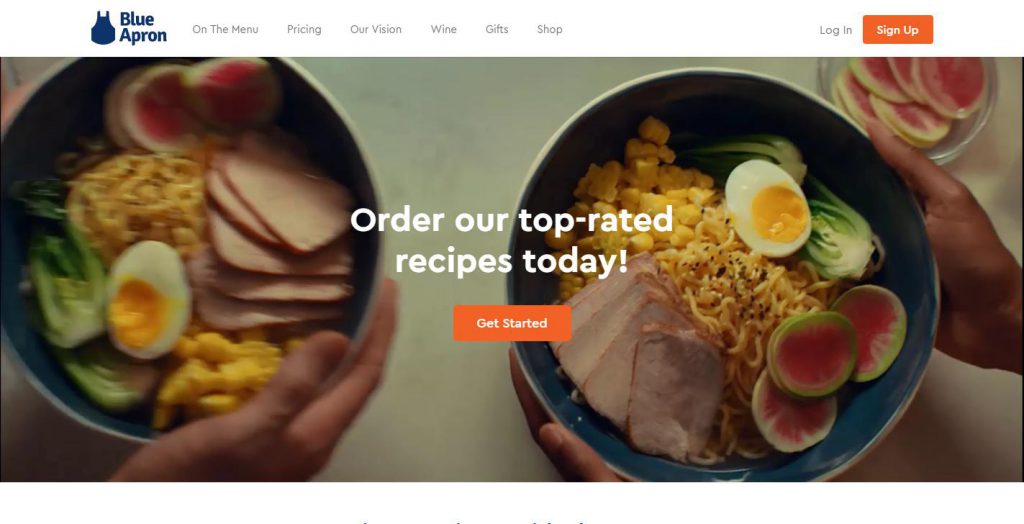This screenshot has width=1024, height=524.
Task: Click the blue apron logo icon
Action: tap(103, 28)
